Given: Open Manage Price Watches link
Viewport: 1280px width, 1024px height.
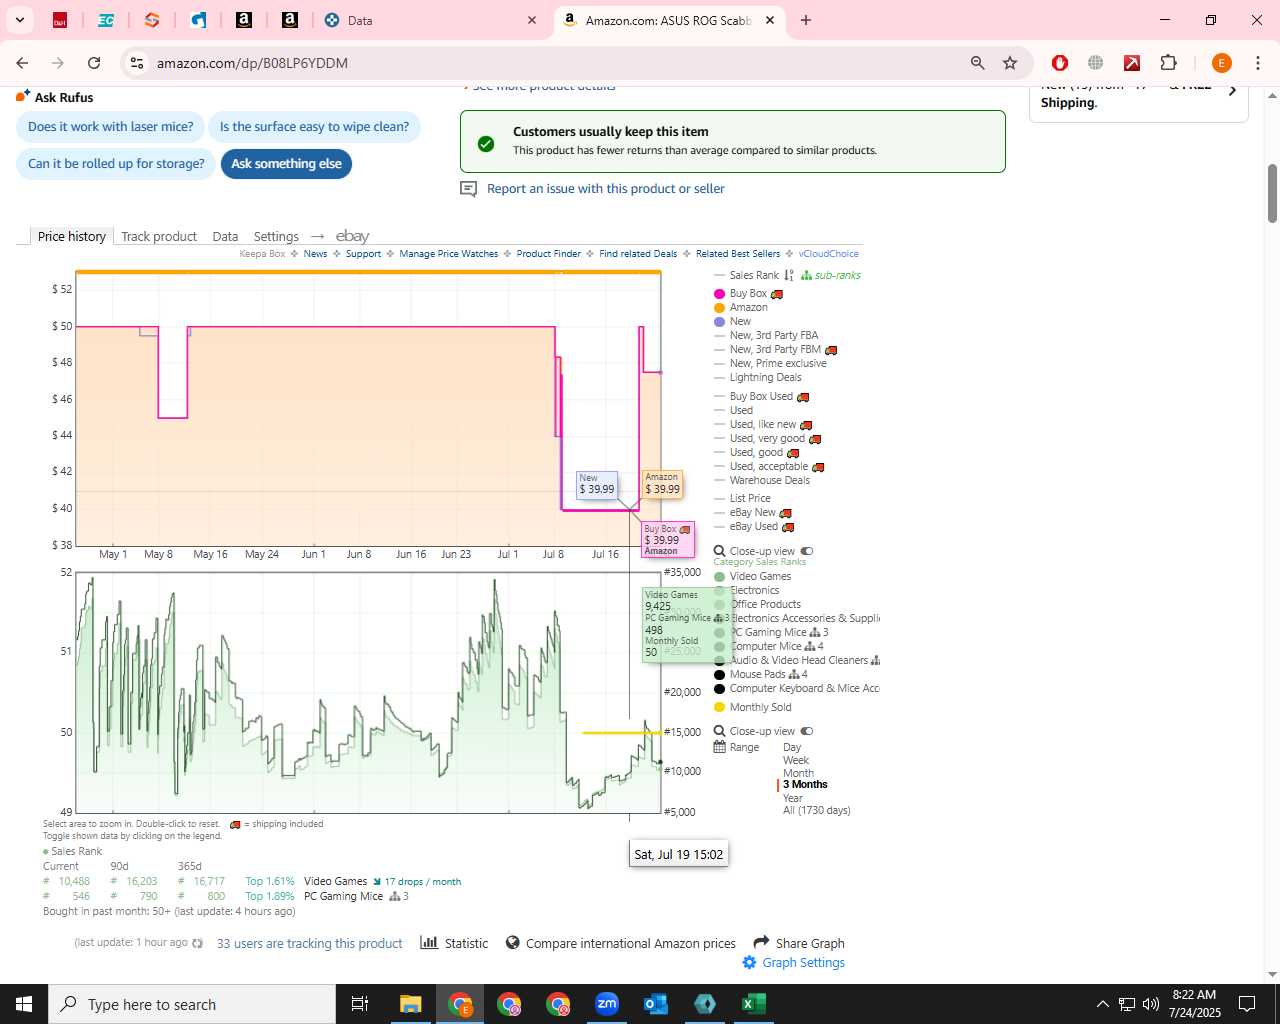Looking at the screenshot, I should 448,254.
